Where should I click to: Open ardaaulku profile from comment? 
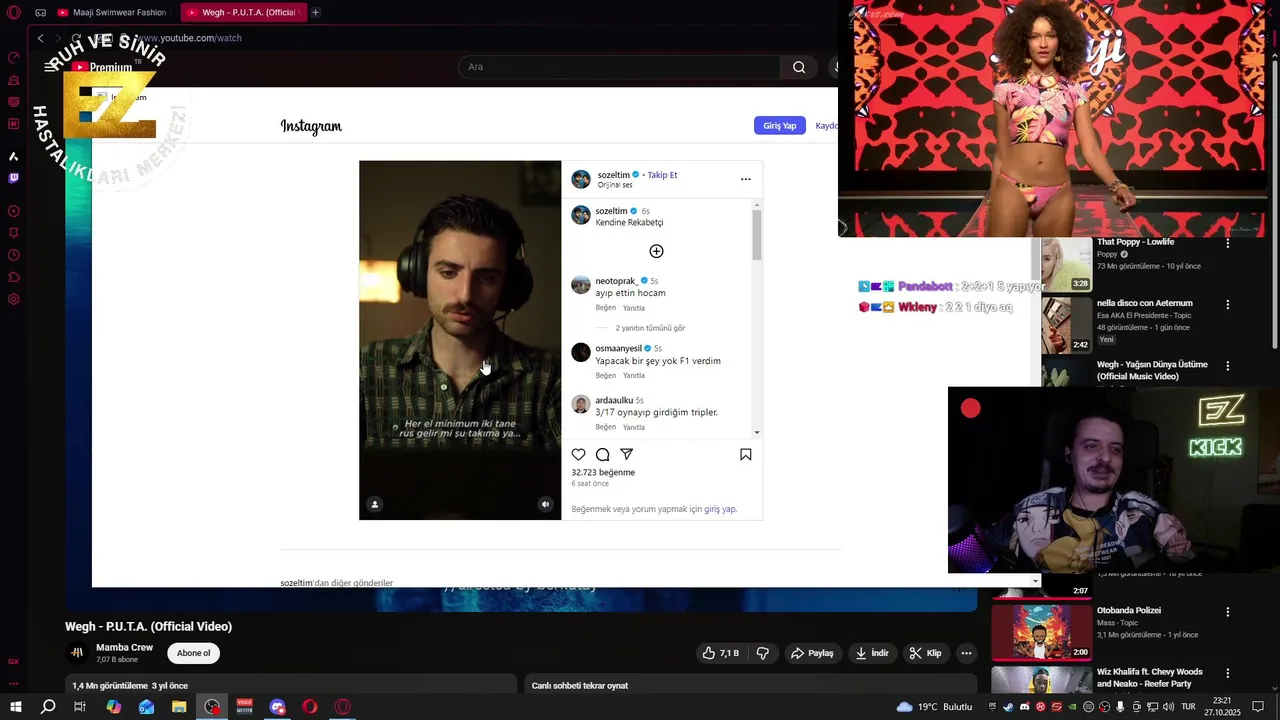pyautogui.click(x=614, y=401)
